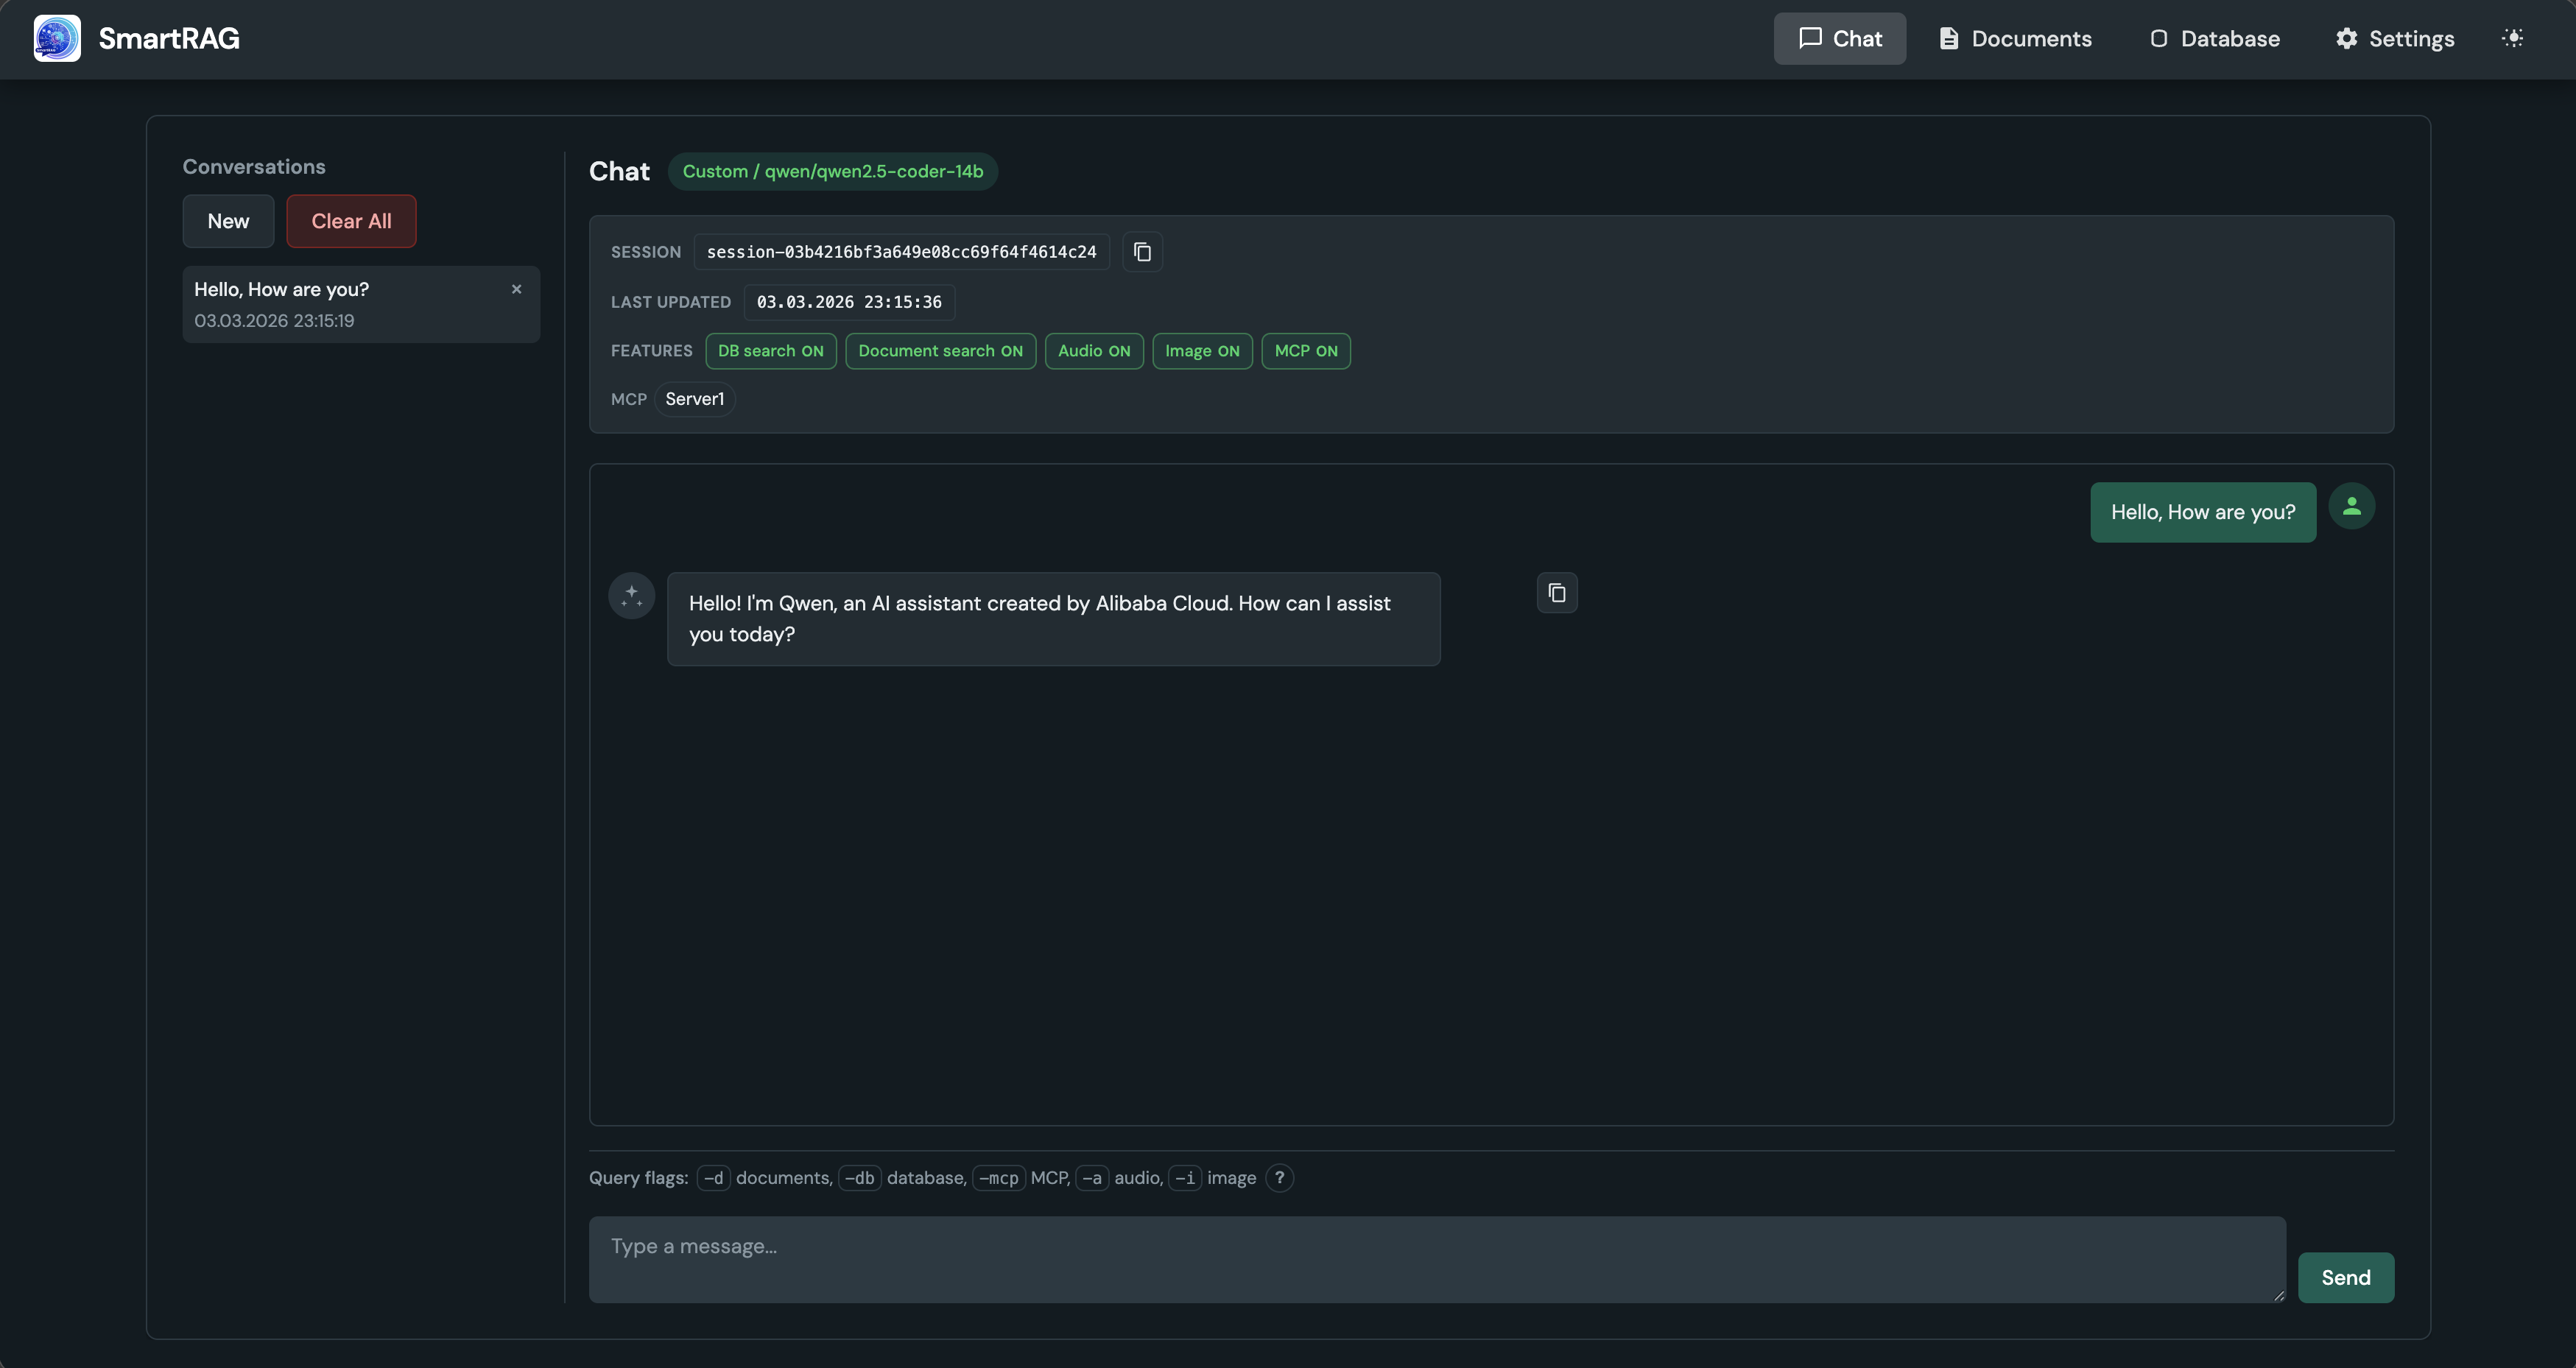Click the last updated timestamp 03.03.2026 23:15:36
Image resolution: width=2576 pixels, height=1368 pixels.
849,302
